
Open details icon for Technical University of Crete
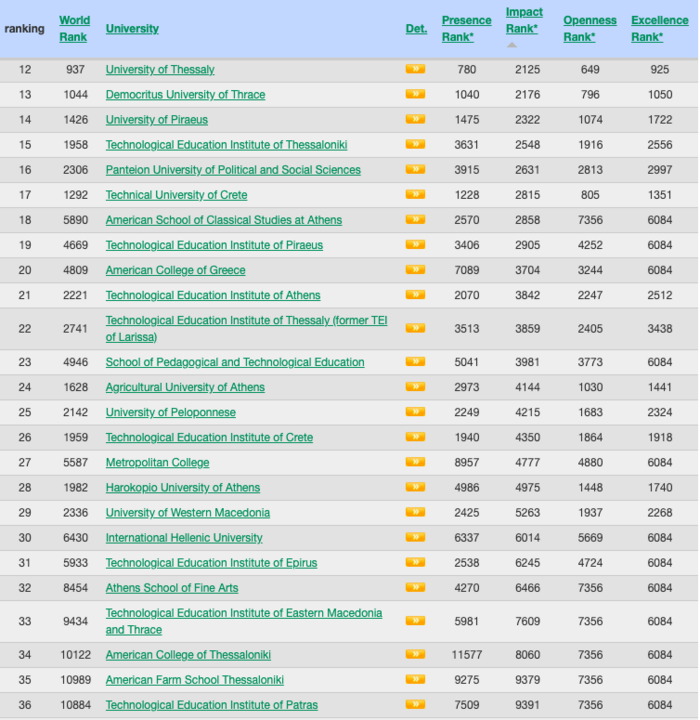[x=415, y=194]
